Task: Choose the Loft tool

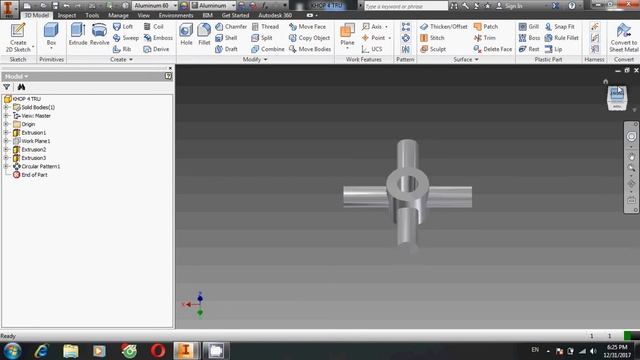Action: coord(123,27)
